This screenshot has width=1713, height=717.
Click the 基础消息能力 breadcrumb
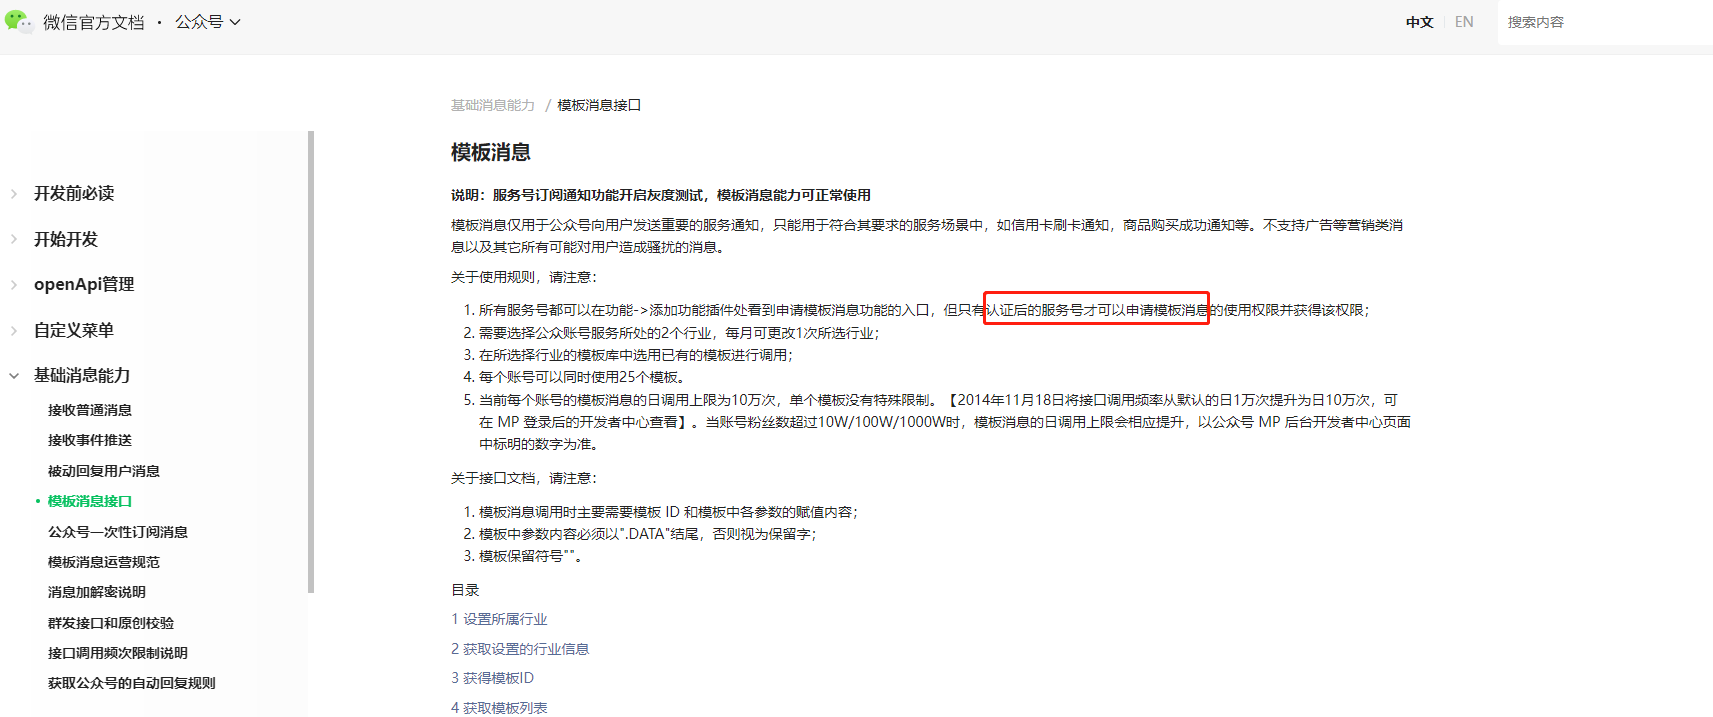(x=493, y=105)
